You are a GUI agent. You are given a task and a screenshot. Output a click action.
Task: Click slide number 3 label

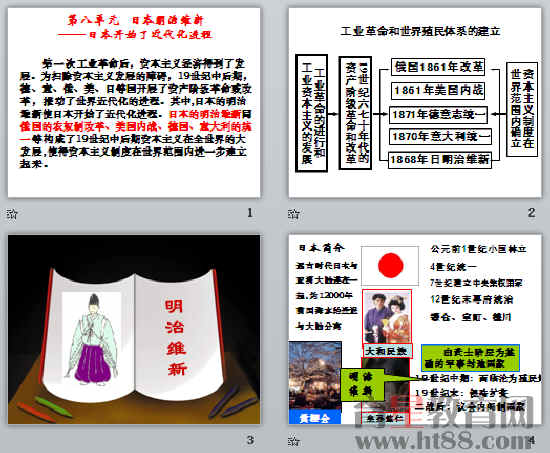coord(250,440)
